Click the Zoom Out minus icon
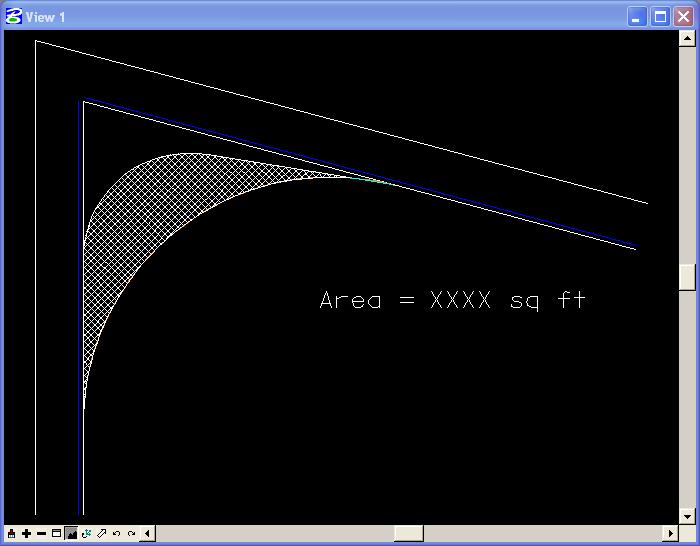Image resolution: width=700 pixels, height=546 pixels. [42, 533]
